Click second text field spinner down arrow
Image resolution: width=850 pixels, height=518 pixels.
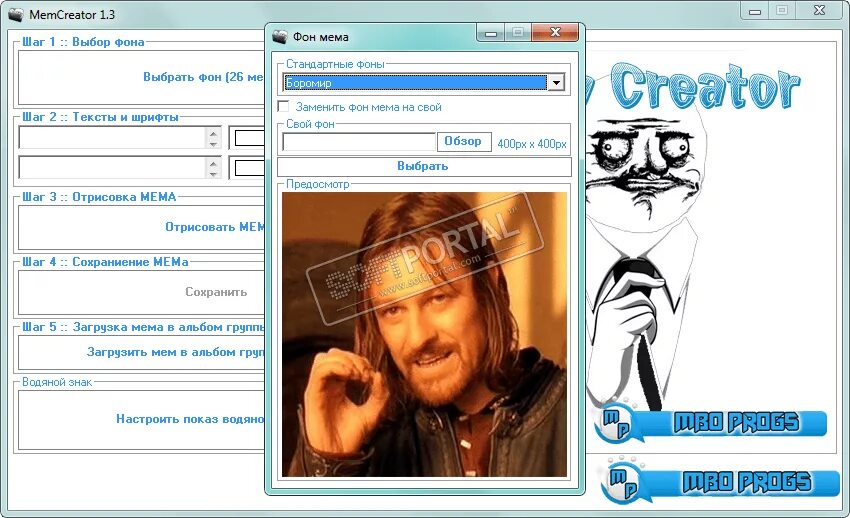(214, 173)
